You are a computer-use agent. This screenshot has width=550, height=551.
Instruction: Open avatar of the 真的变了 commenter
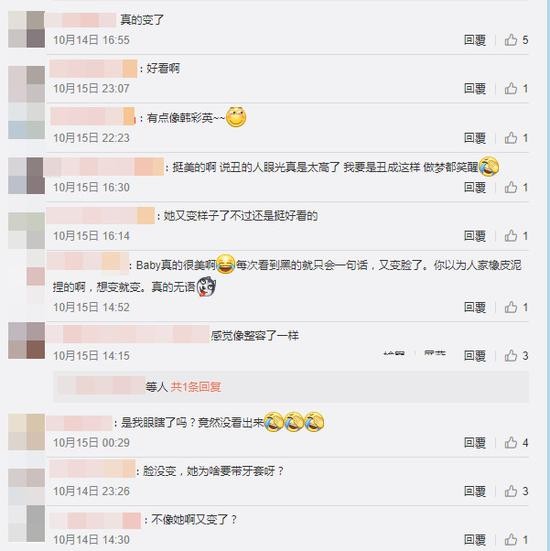point(26,29)
